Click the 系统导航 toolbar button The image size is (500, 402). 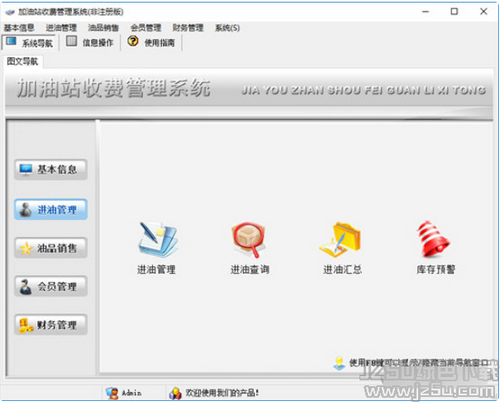tap(29, 43)
